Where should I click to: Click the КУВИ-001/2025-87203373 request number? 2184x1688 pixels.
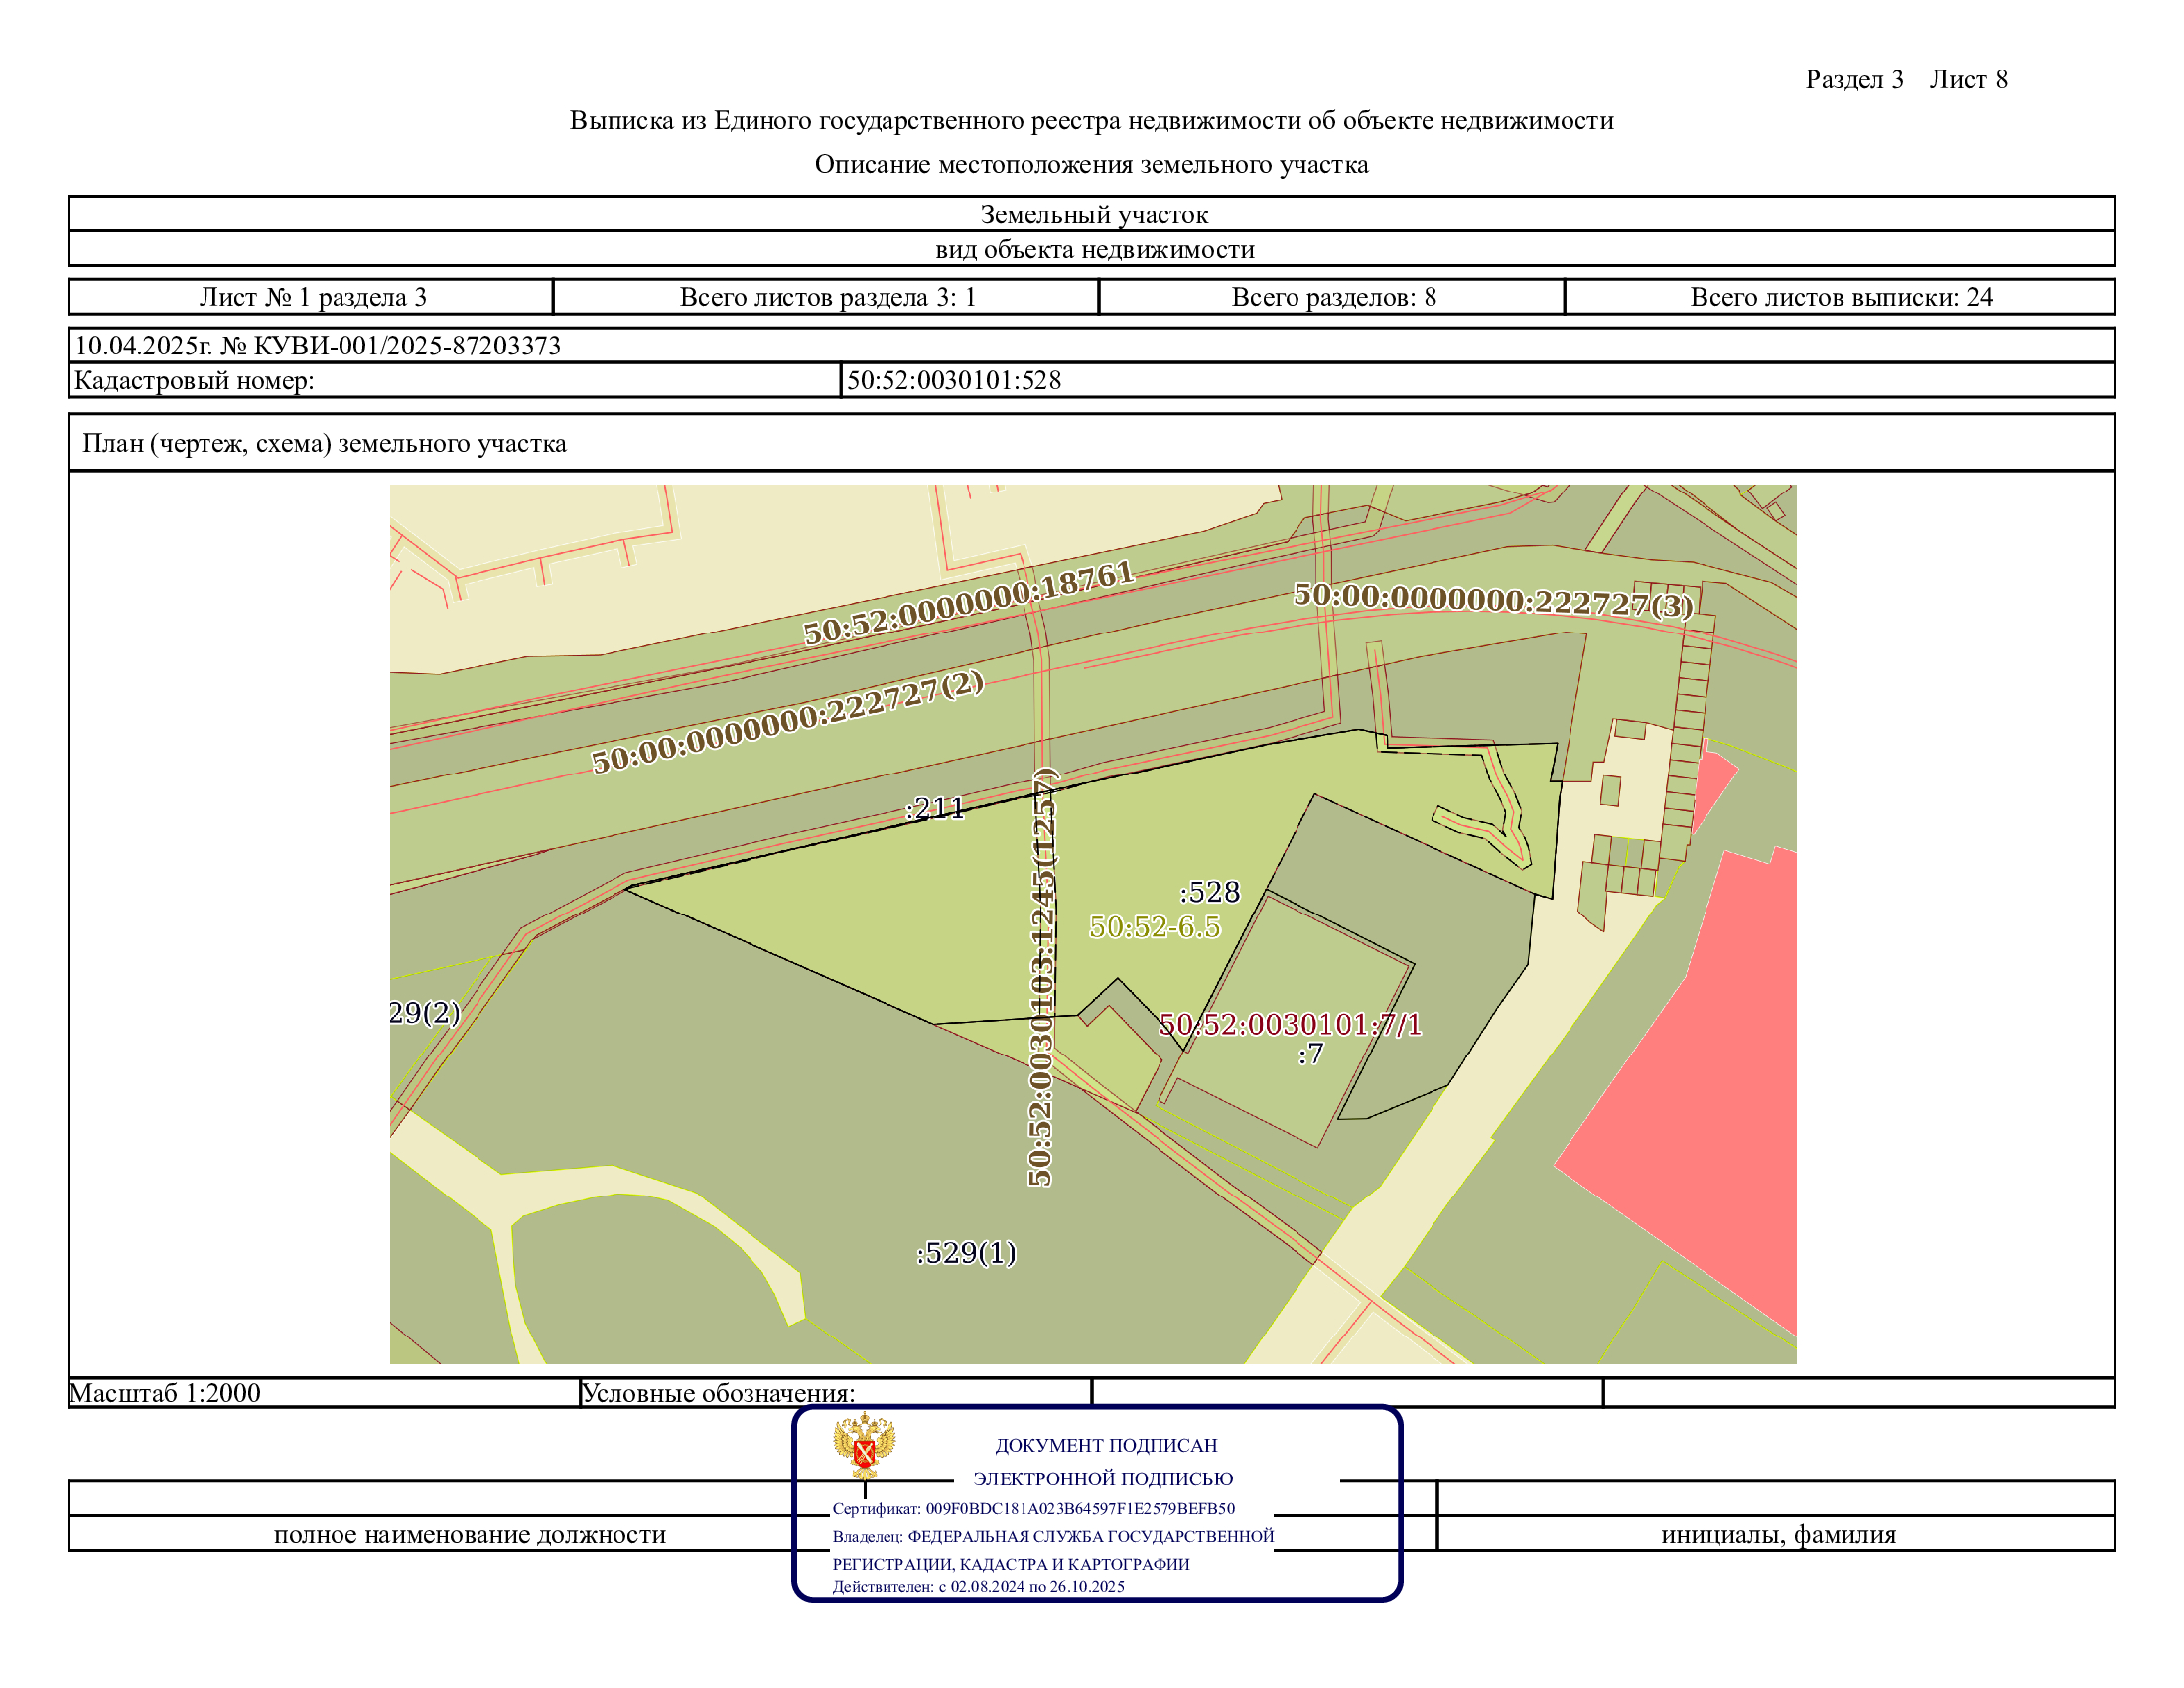coord(405,345)
